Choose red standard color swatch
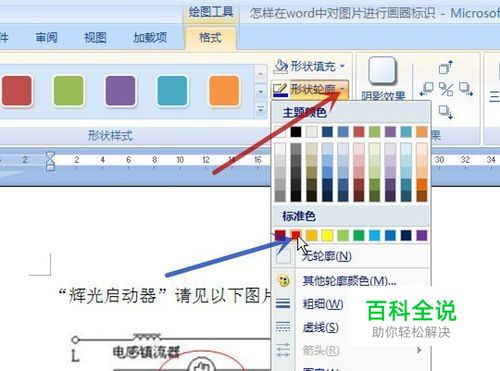Screen dimensions: 500x371 296,235
